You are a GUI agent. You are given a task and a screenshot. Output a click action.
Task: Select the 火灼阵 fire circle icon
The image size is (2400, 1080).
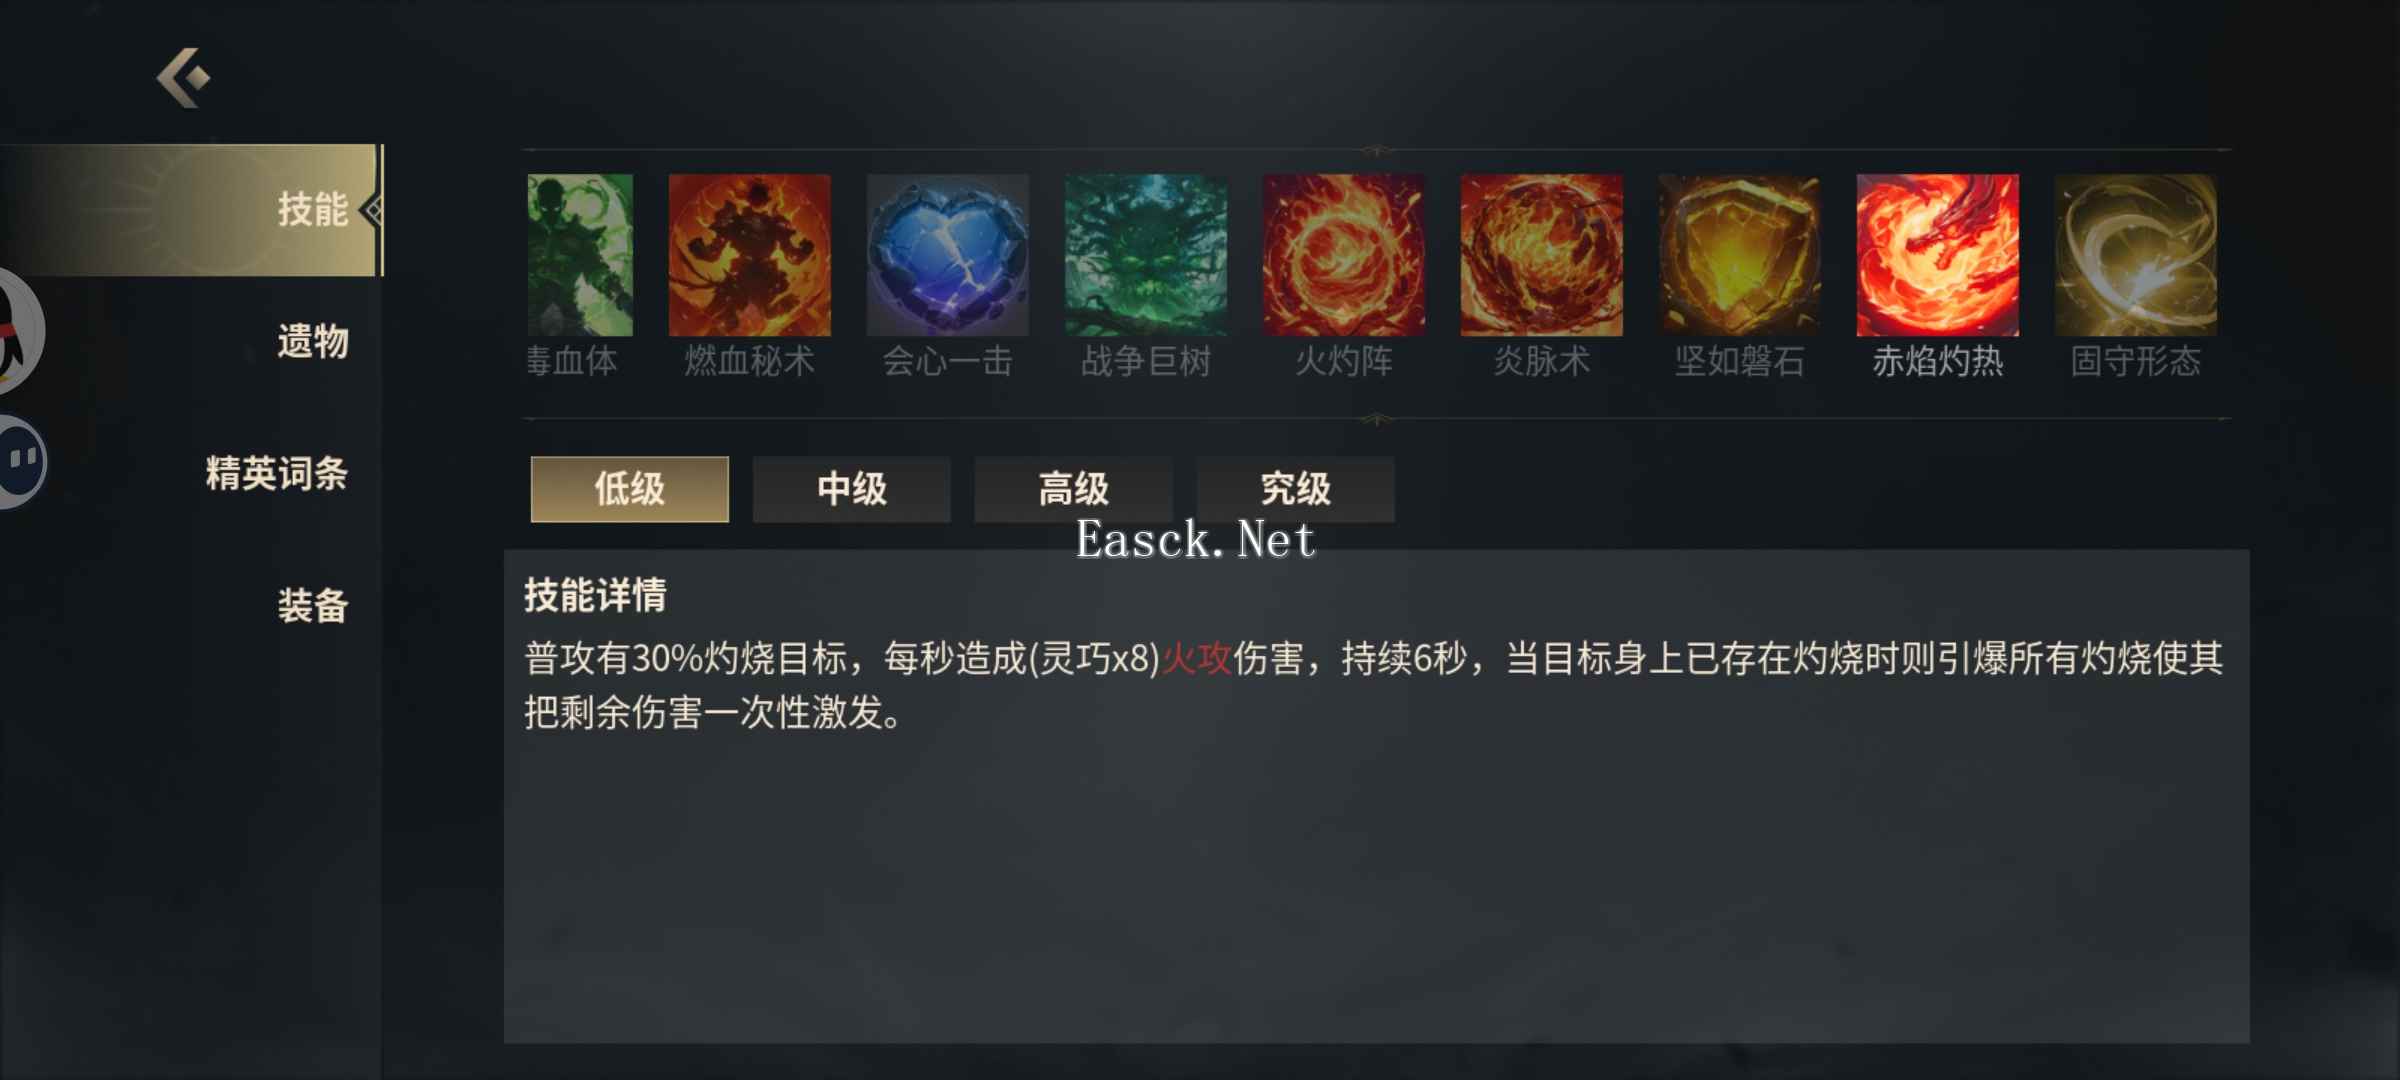1343,255
